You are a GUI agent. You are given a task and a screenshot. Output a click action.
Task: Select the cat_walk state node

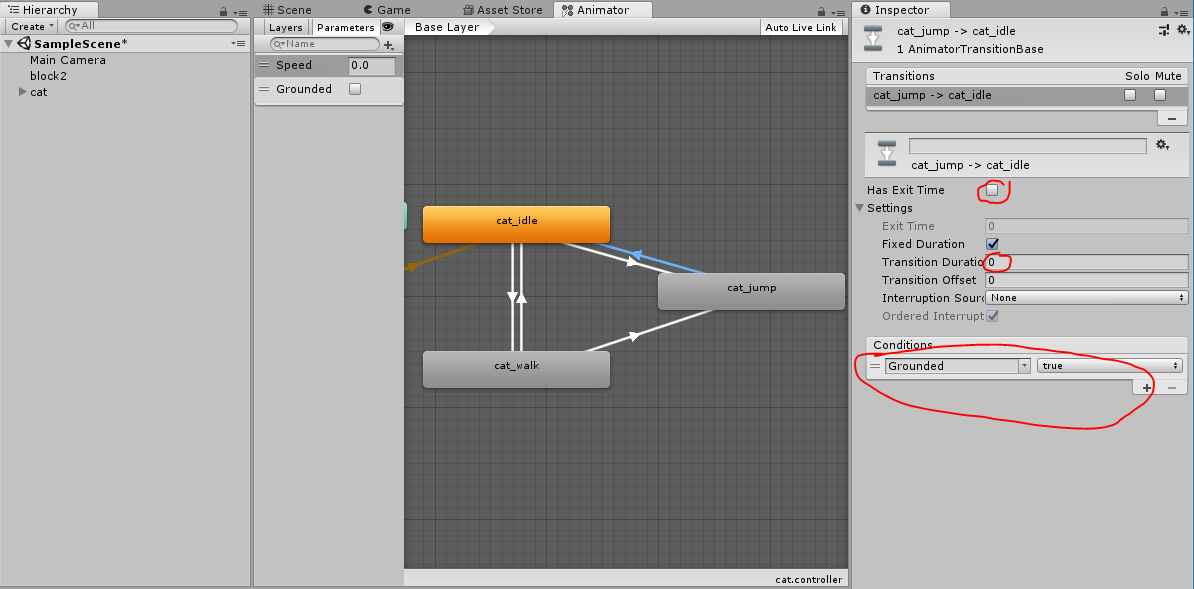516,370
